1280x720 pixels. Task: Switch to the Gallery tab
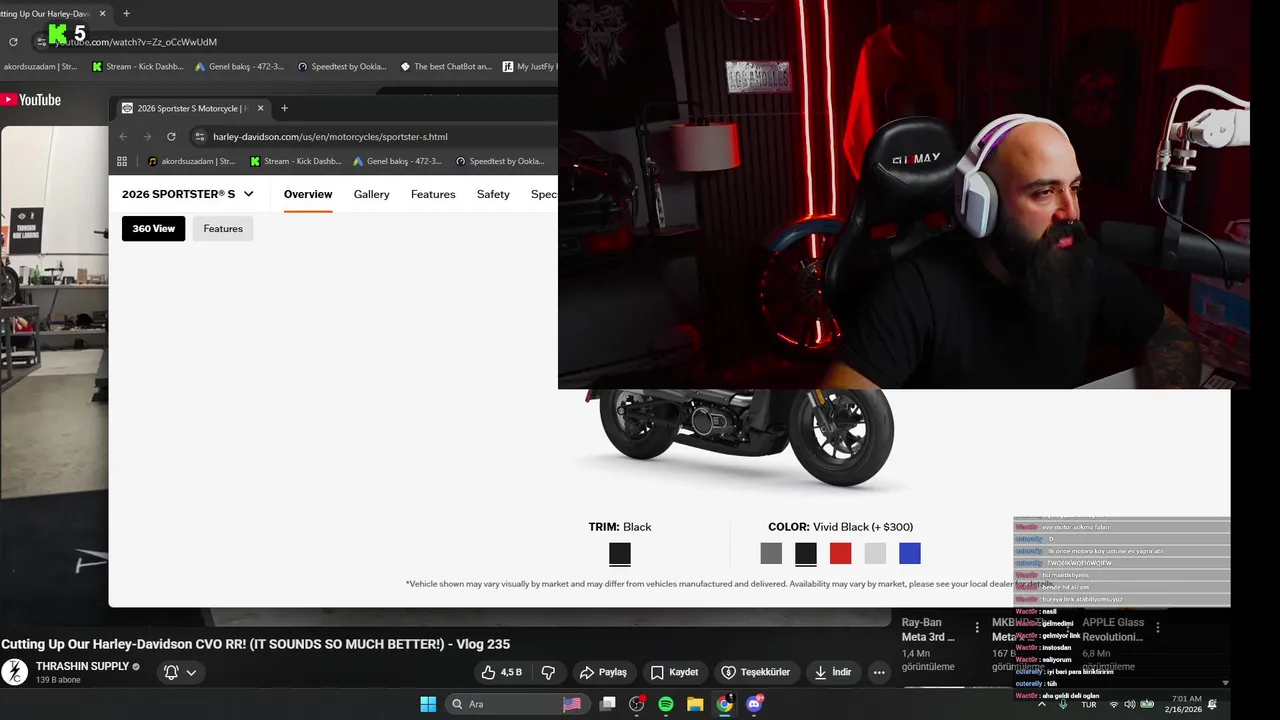click(371, 194)
